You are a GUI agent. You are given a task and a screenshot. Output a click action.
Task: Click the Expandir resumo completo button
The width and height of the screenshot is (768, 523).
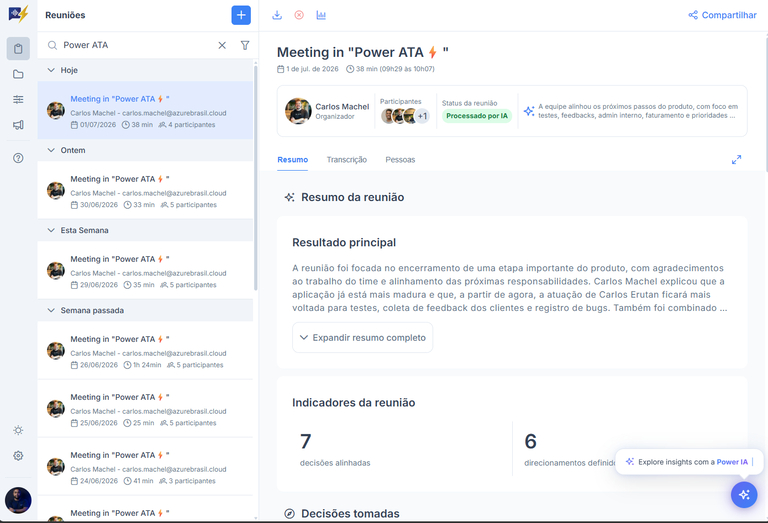tap(362, 337)
